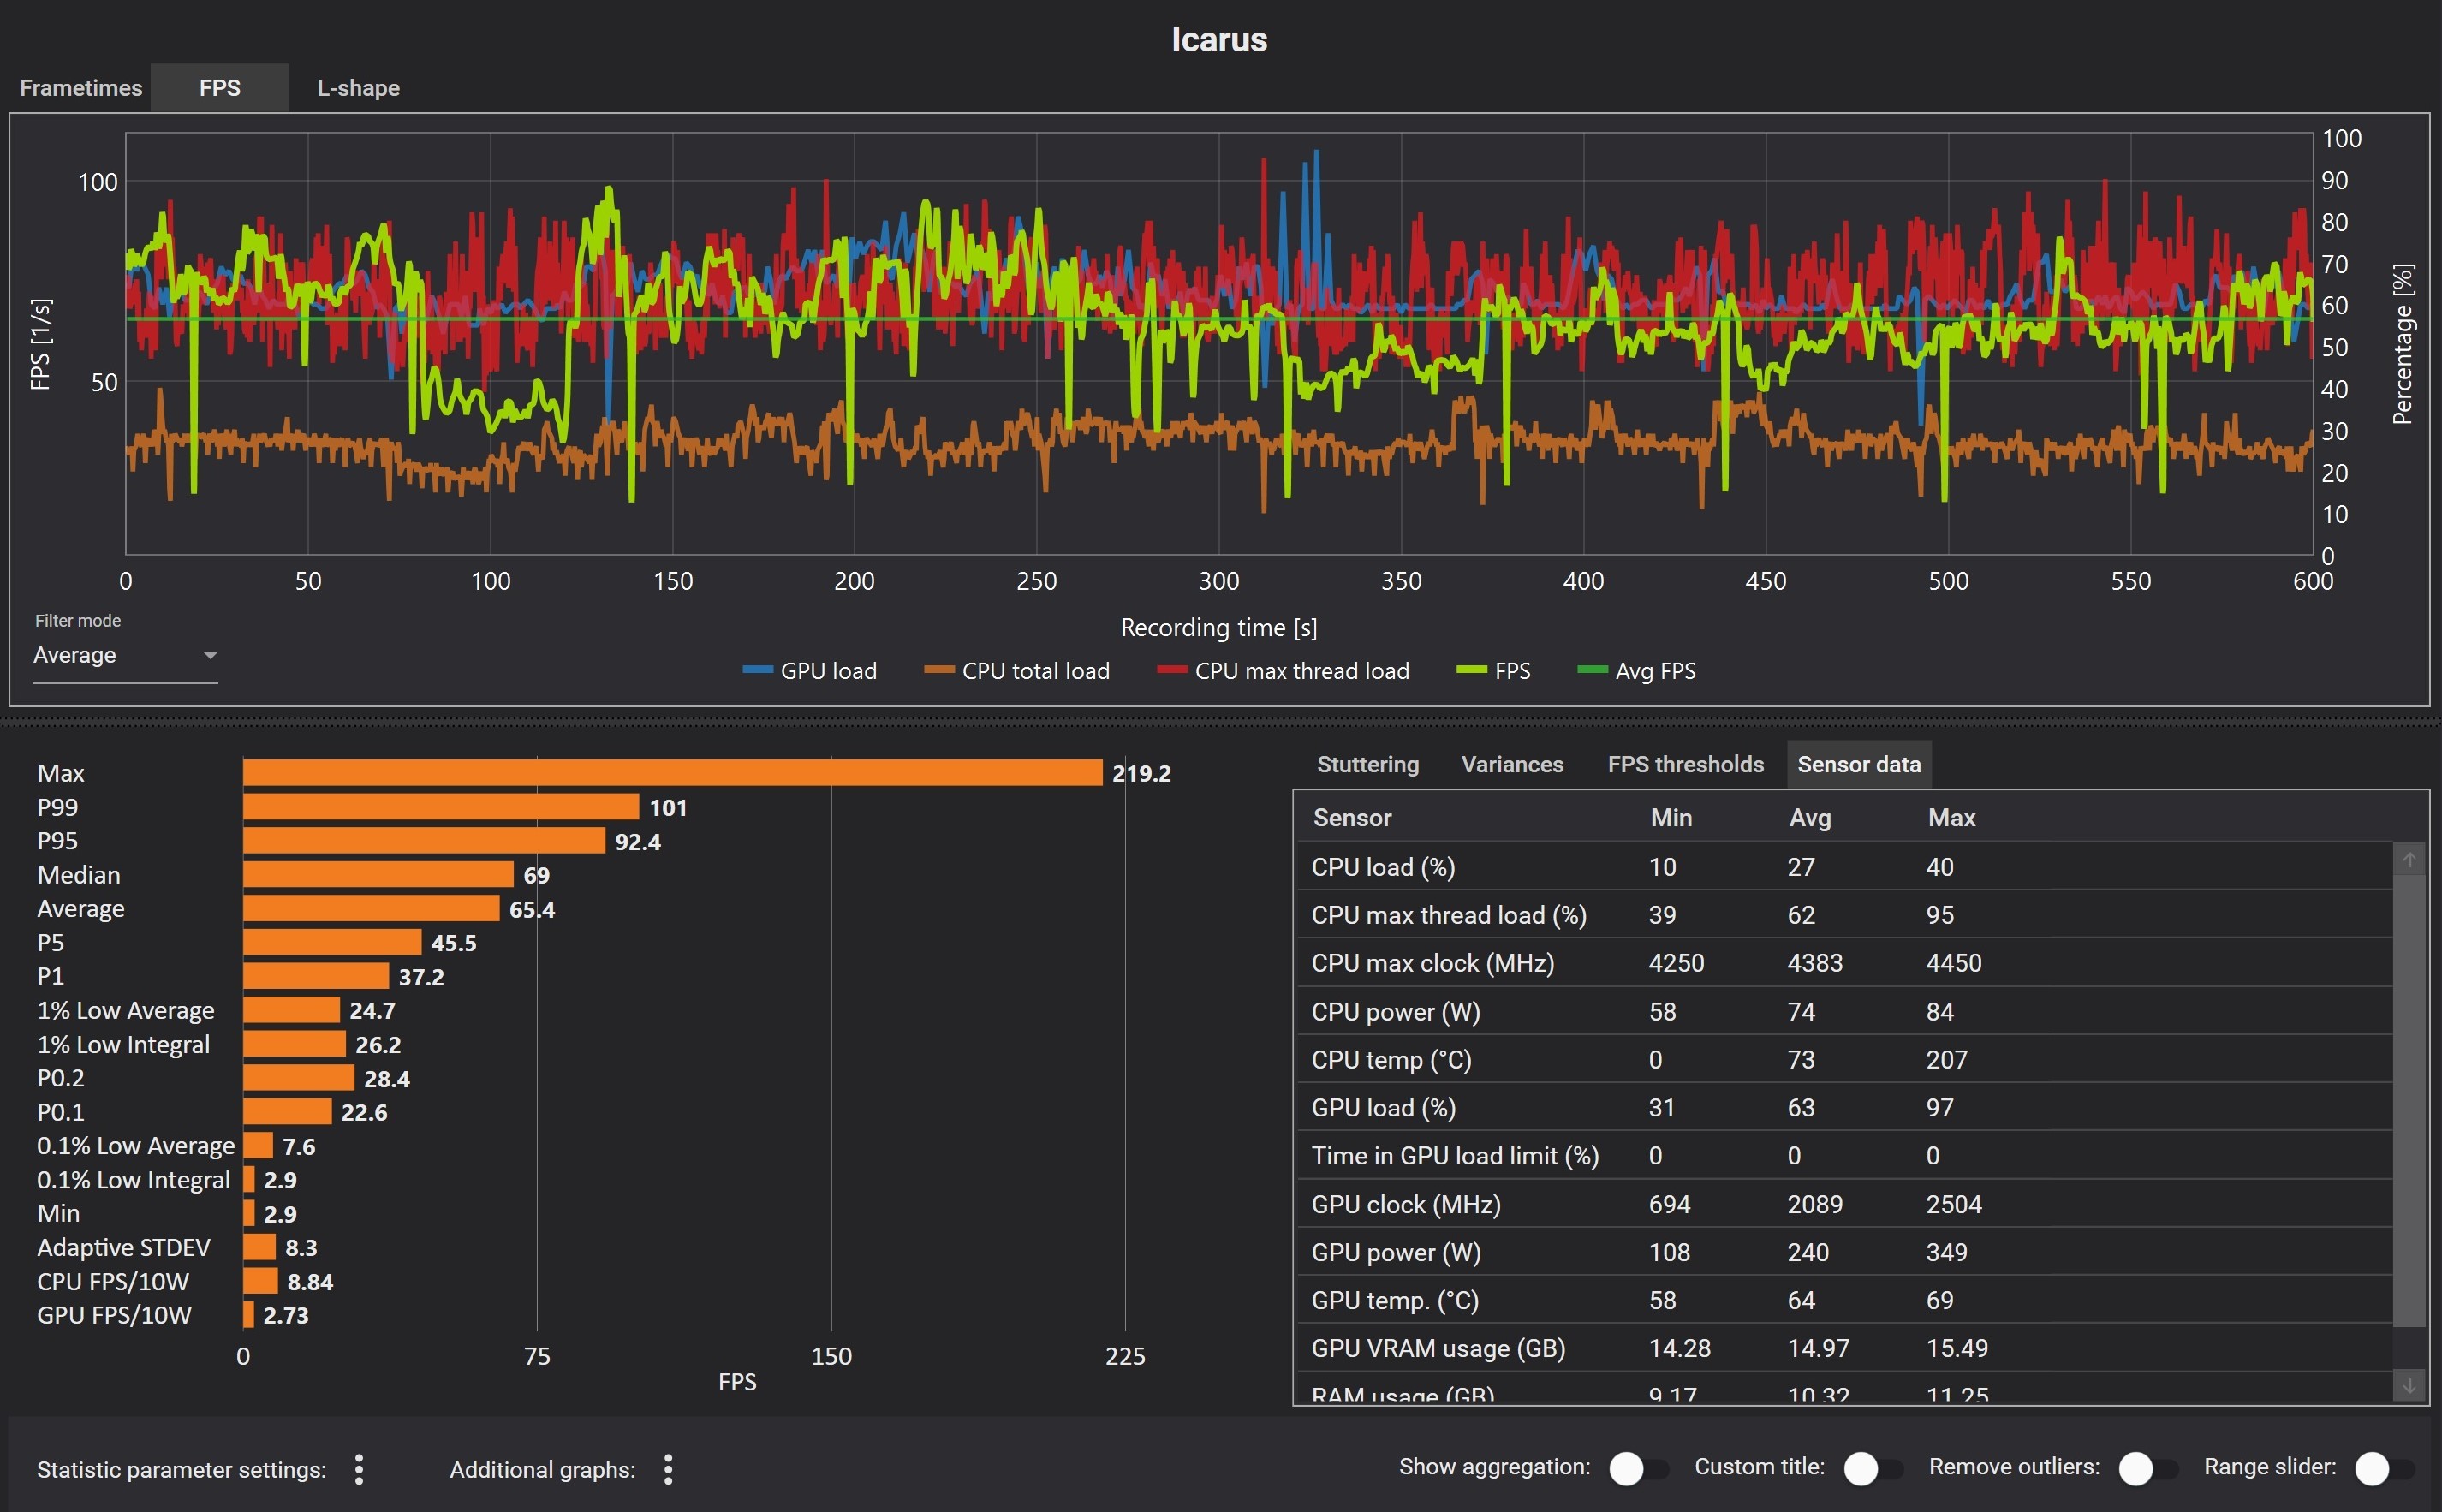Open the Filter mode dropdown
Screen dimensions: 2442x1512
[125, 656]
